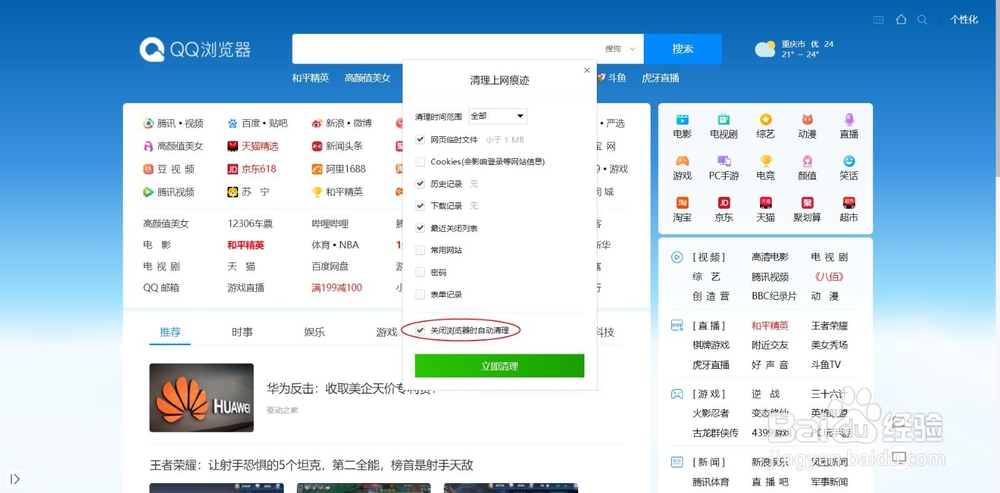Check the 表单记录 checkbox

tap(420, 294)
